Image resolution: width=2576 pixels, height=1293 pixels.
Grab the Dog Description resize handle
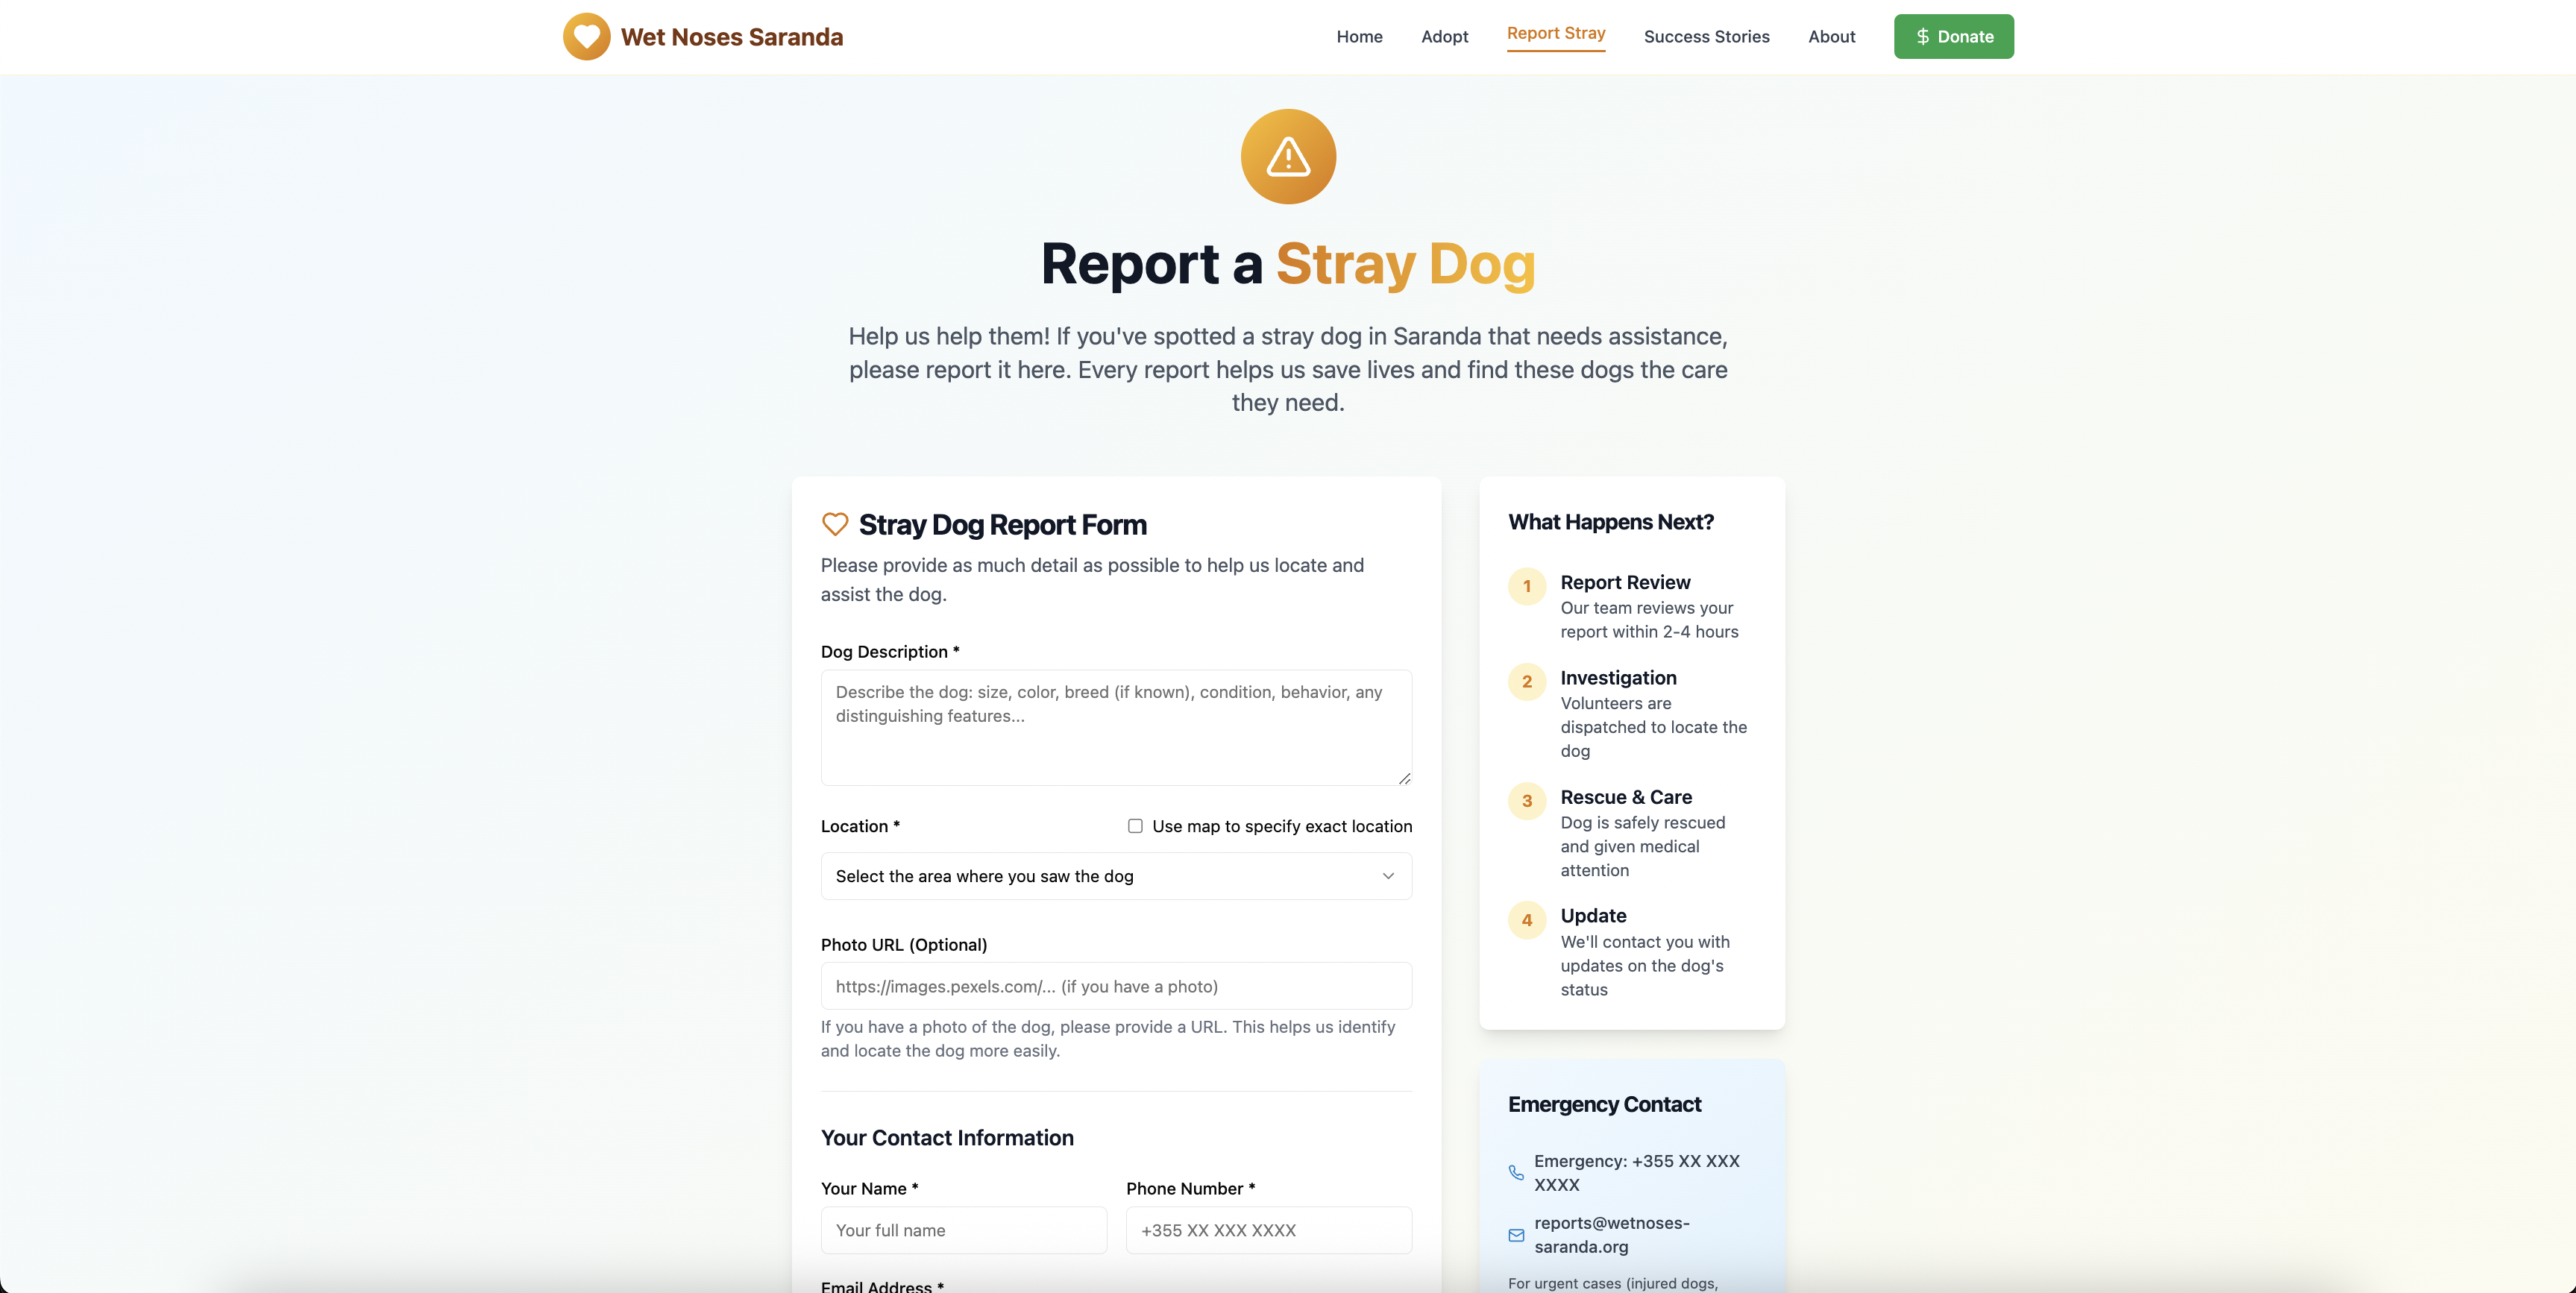coord(1404,778)
